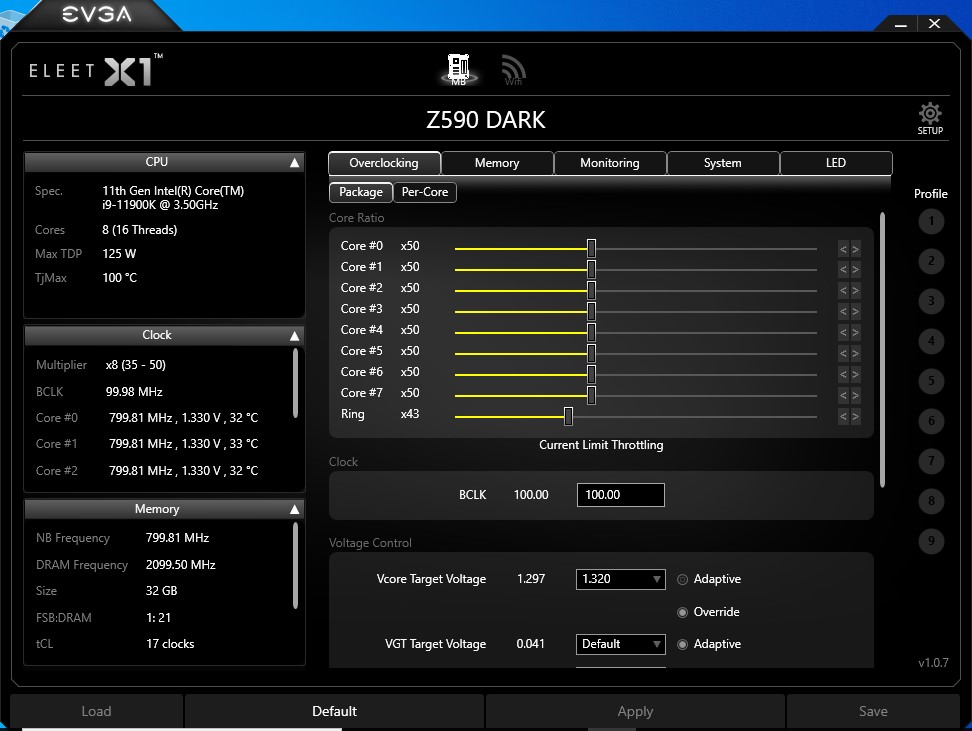Decrease Core #0 ratio with left arrow
Screen dimensions: 972x731
click(x=843, y=249)
